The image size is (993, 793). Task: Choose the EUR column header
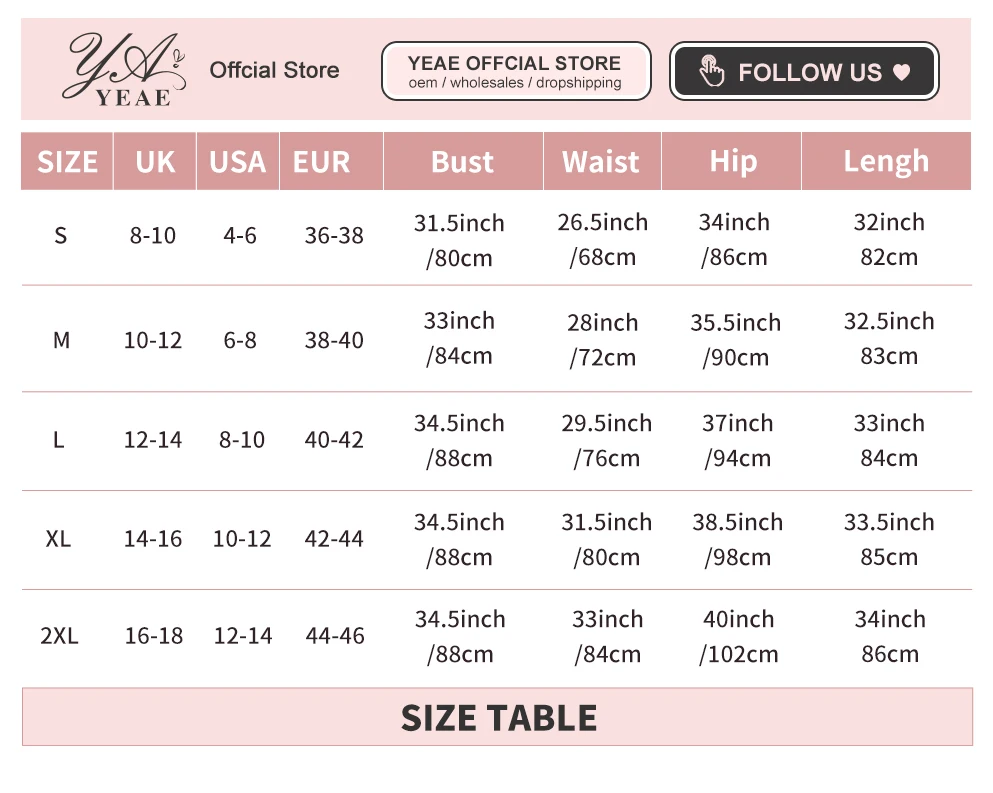click(x=322, y=162)
